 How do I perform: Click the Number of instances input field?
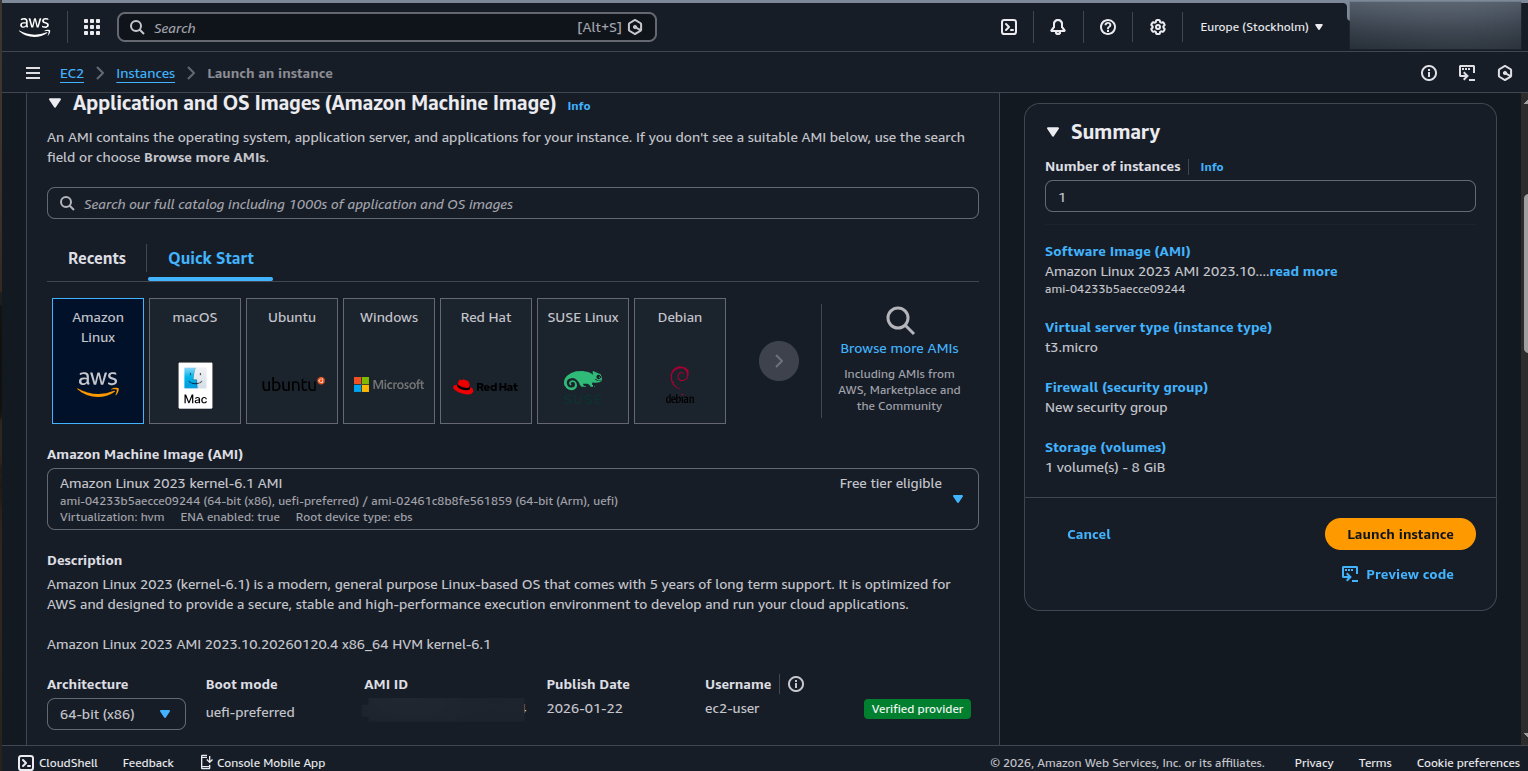tap(1259, 196)
